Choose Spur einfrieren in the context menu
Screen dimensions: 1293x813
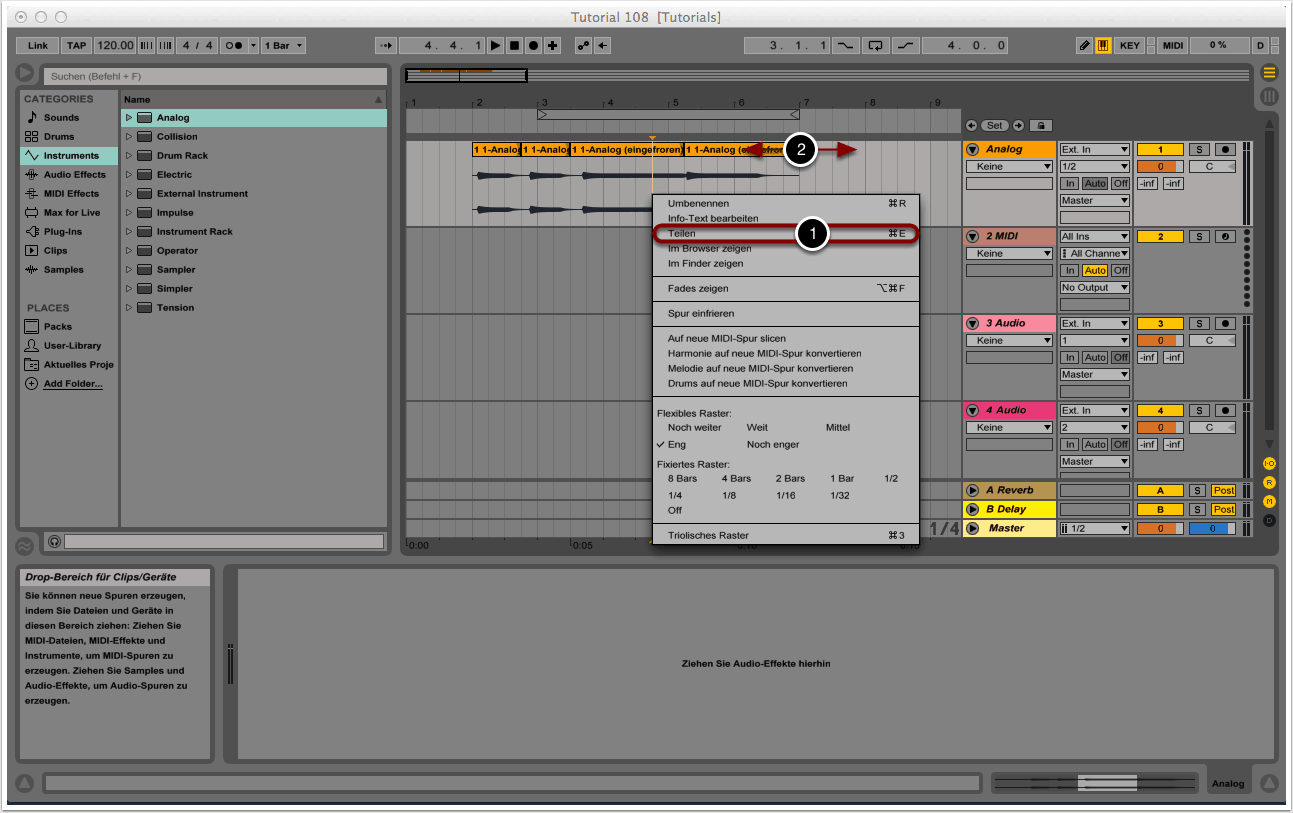click(701, 314)
